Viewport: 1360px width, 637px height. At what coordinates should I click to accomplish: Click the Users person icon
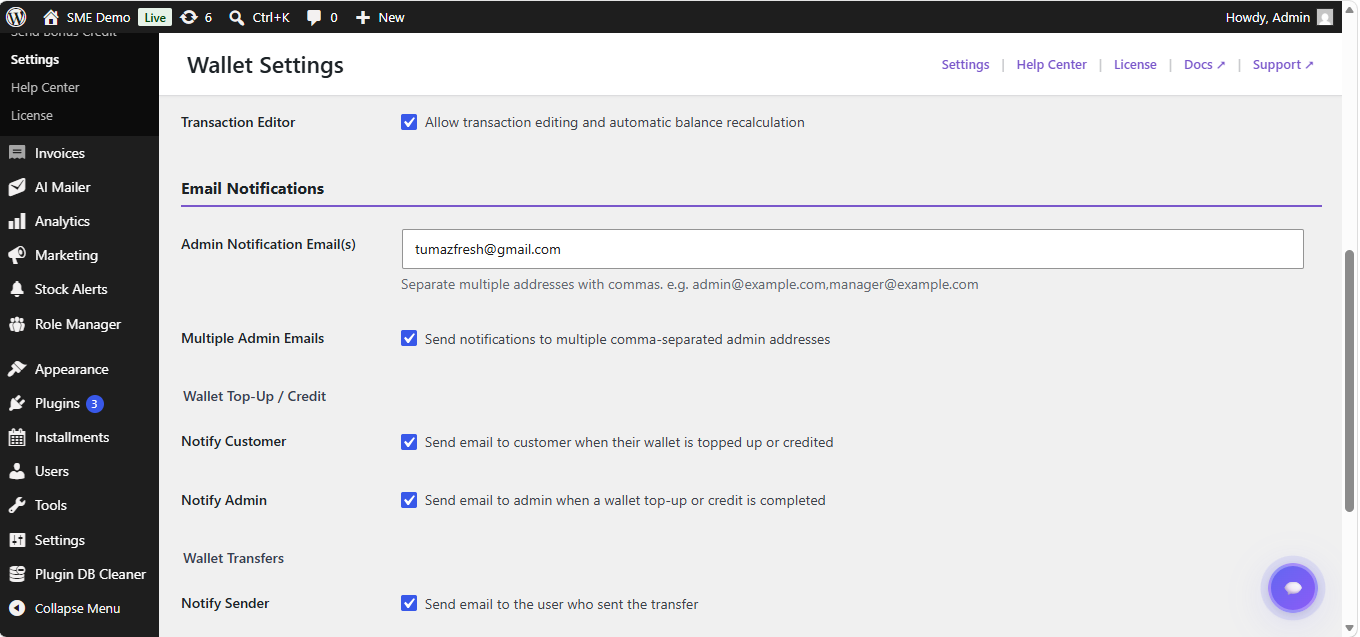tap(17, 471)
